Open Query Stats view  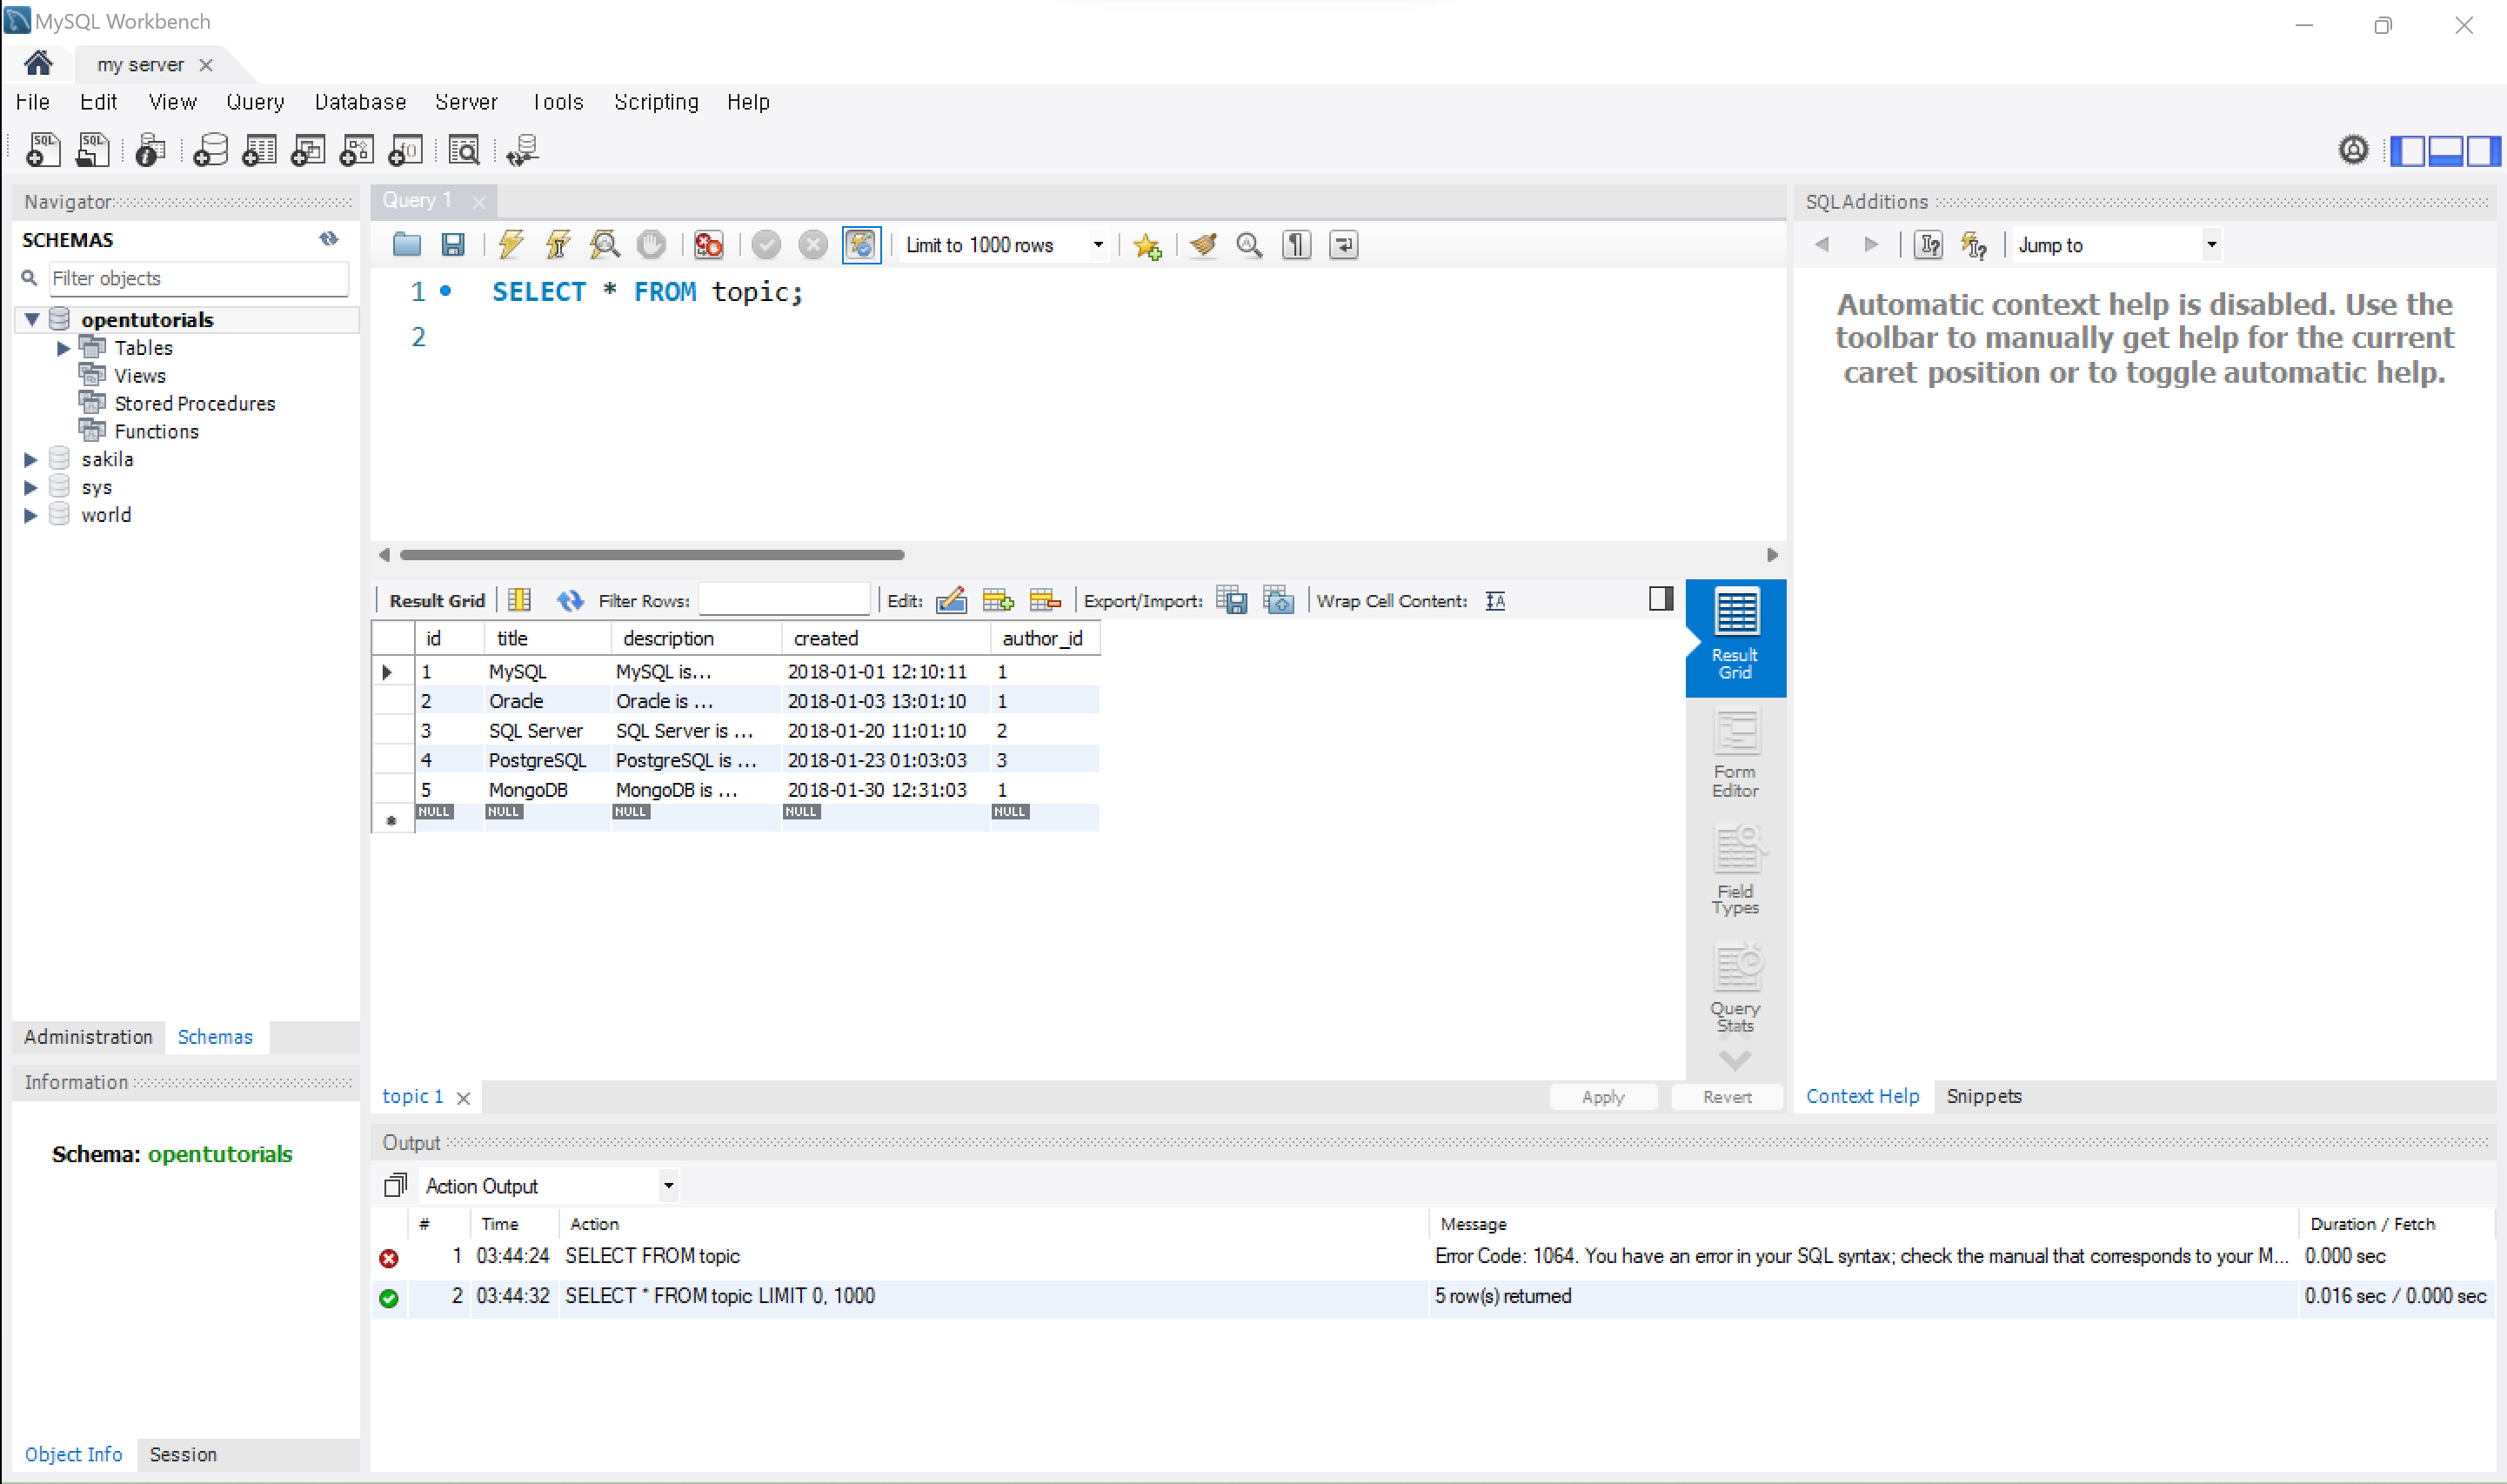1735,989
